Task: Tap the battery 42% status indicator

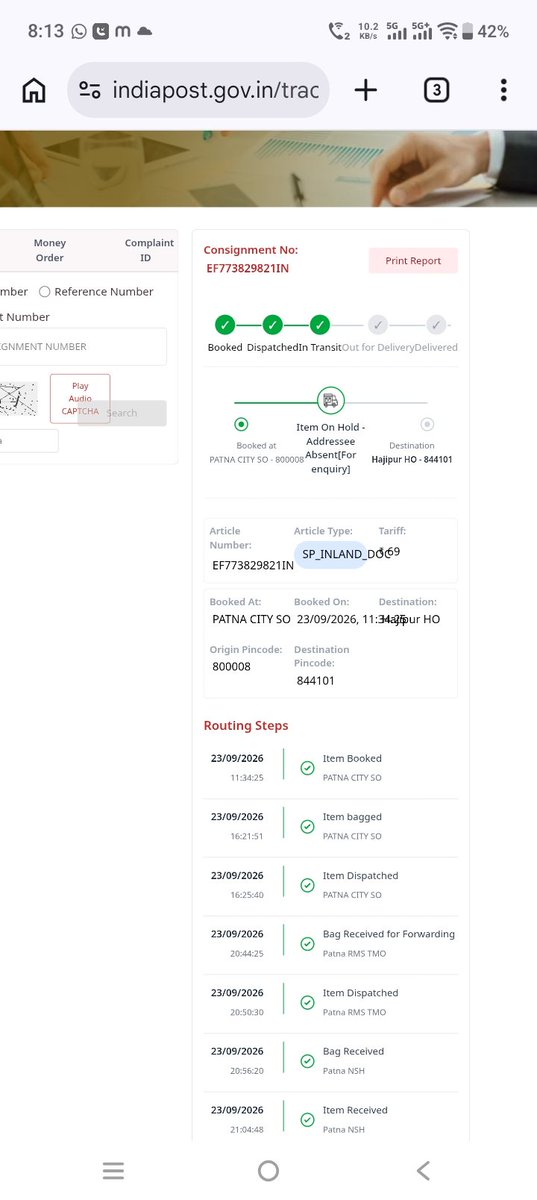Action: point(487,32)
